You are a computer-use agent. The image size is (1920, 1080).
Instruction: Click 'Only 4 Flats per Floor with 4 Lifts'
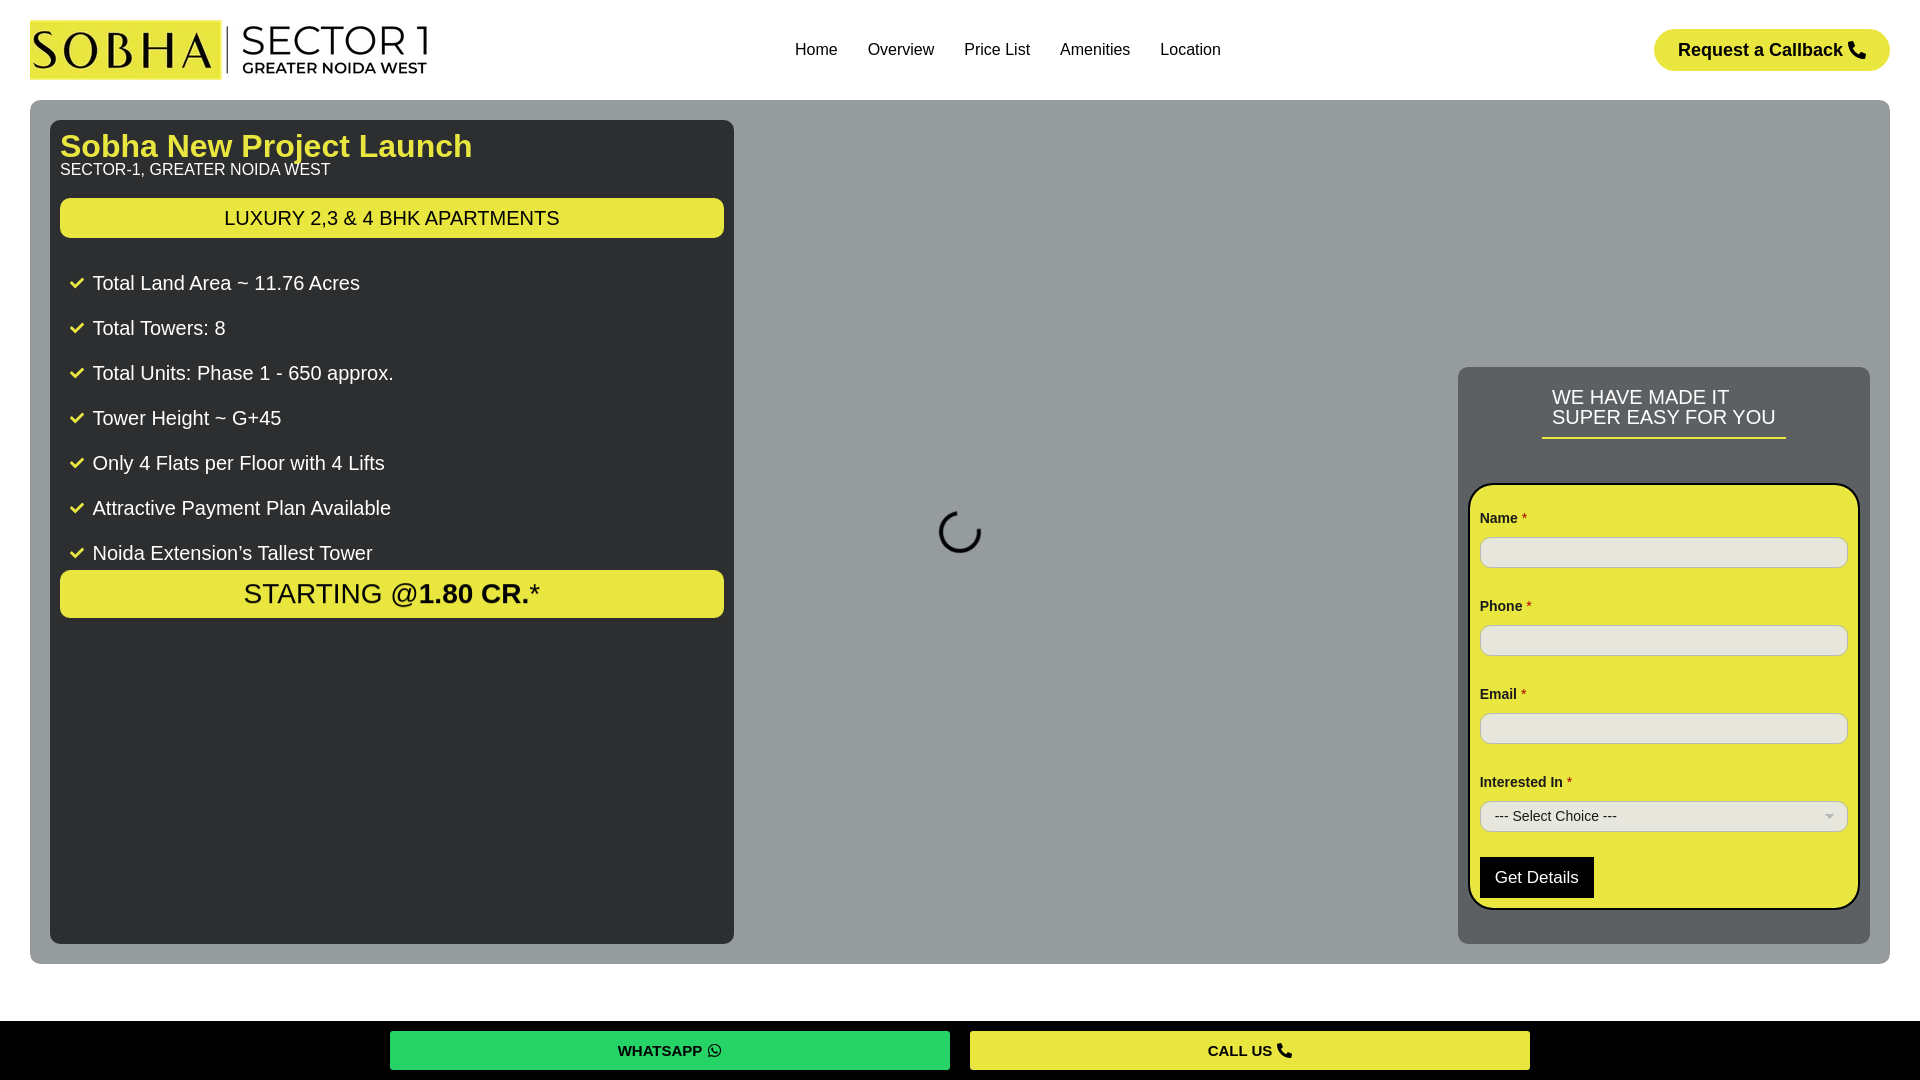pyautogui.click(x=238, y=463)
